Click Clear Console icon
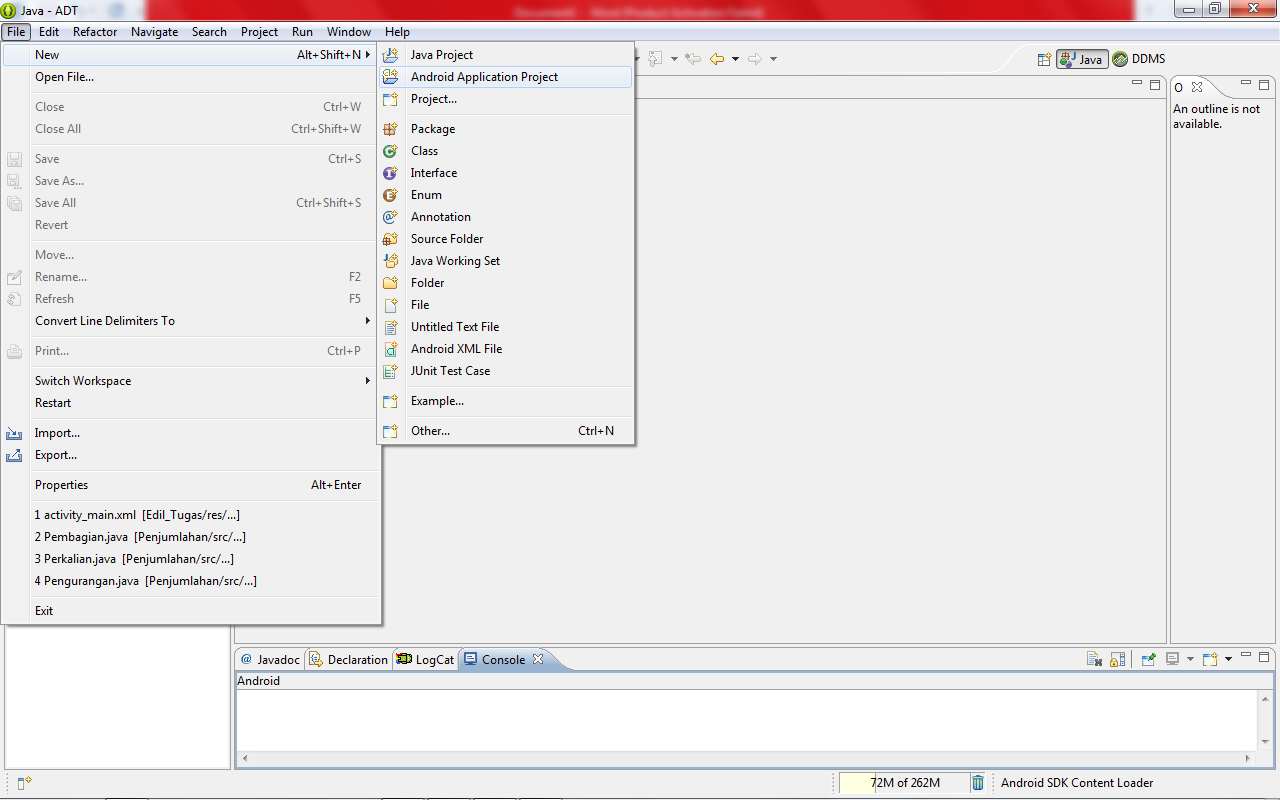The width and height of the screenshot is (1280, 800). point(1095,659)
